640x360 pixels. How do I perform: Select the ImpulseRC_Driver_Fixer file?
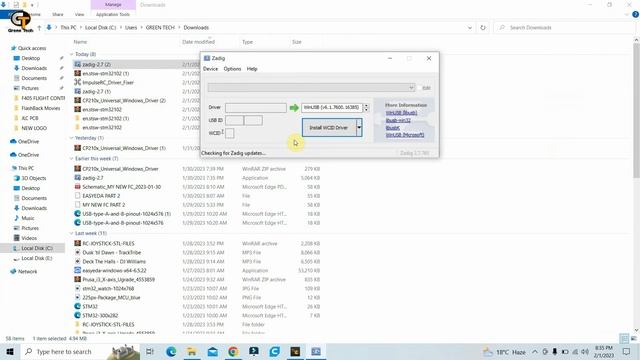108,82
